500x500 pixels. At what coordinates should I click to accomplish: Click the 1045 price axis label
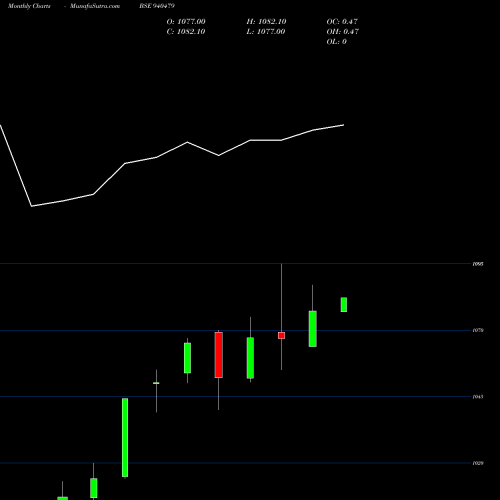pos(478,397)
